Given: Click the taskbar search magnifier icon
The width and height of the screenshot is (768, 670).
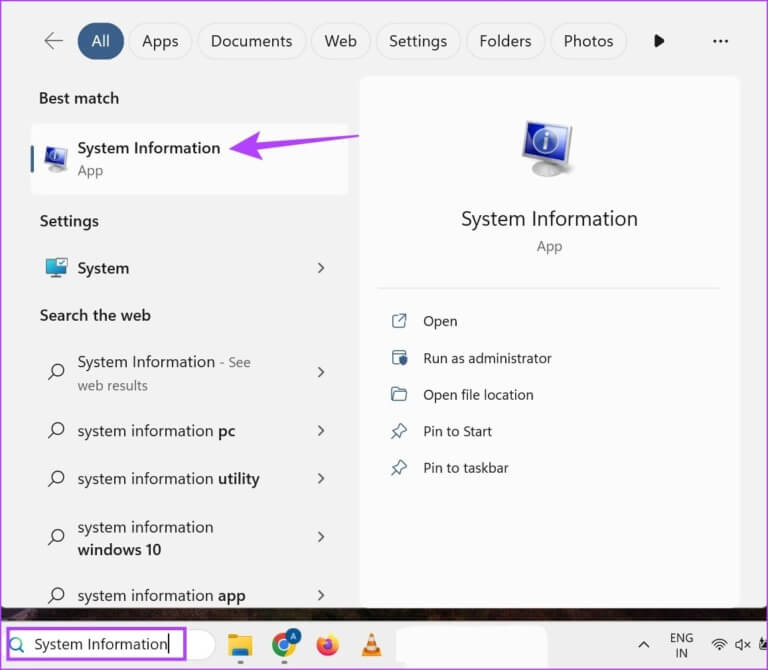Looking at the screenshot, I should coord(17,645).
